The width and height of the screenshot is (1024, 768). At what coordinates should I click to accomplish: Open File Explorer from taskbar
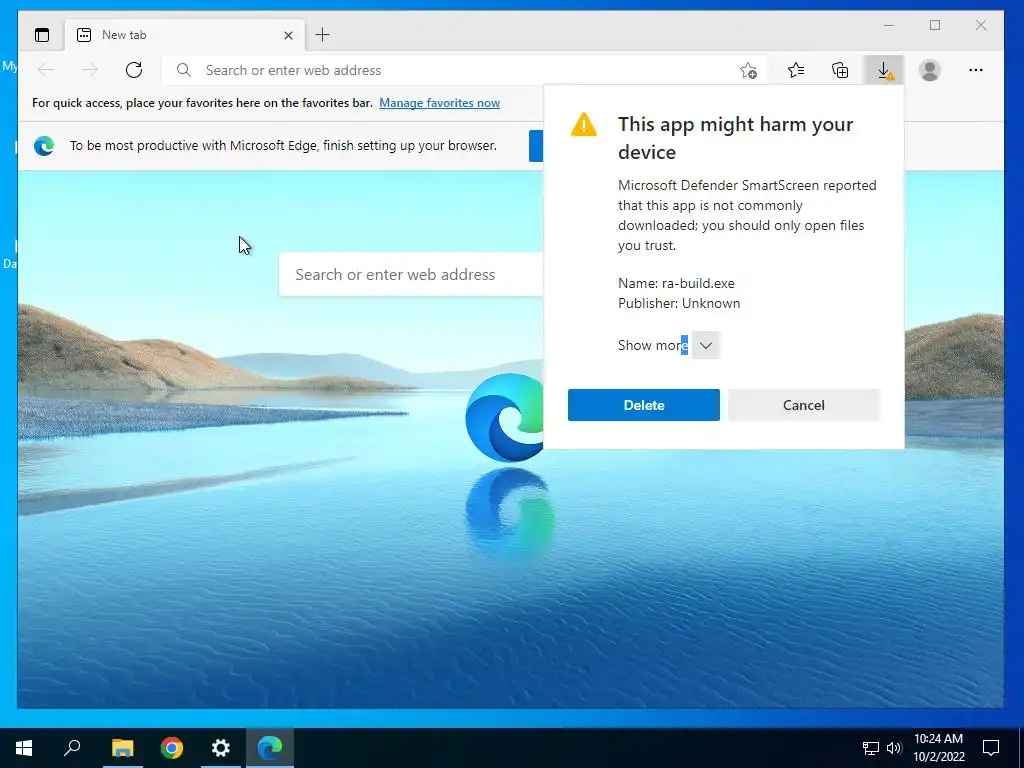122,748
